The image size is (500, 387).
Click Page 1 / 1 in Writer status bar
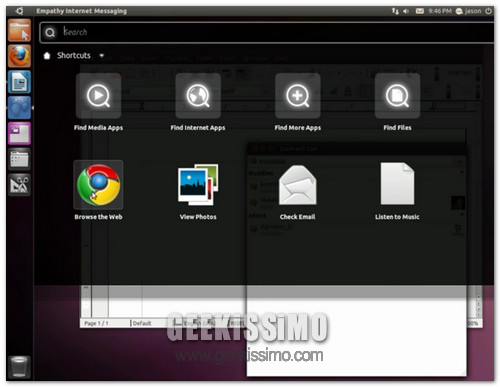click(x=96, y=323)
